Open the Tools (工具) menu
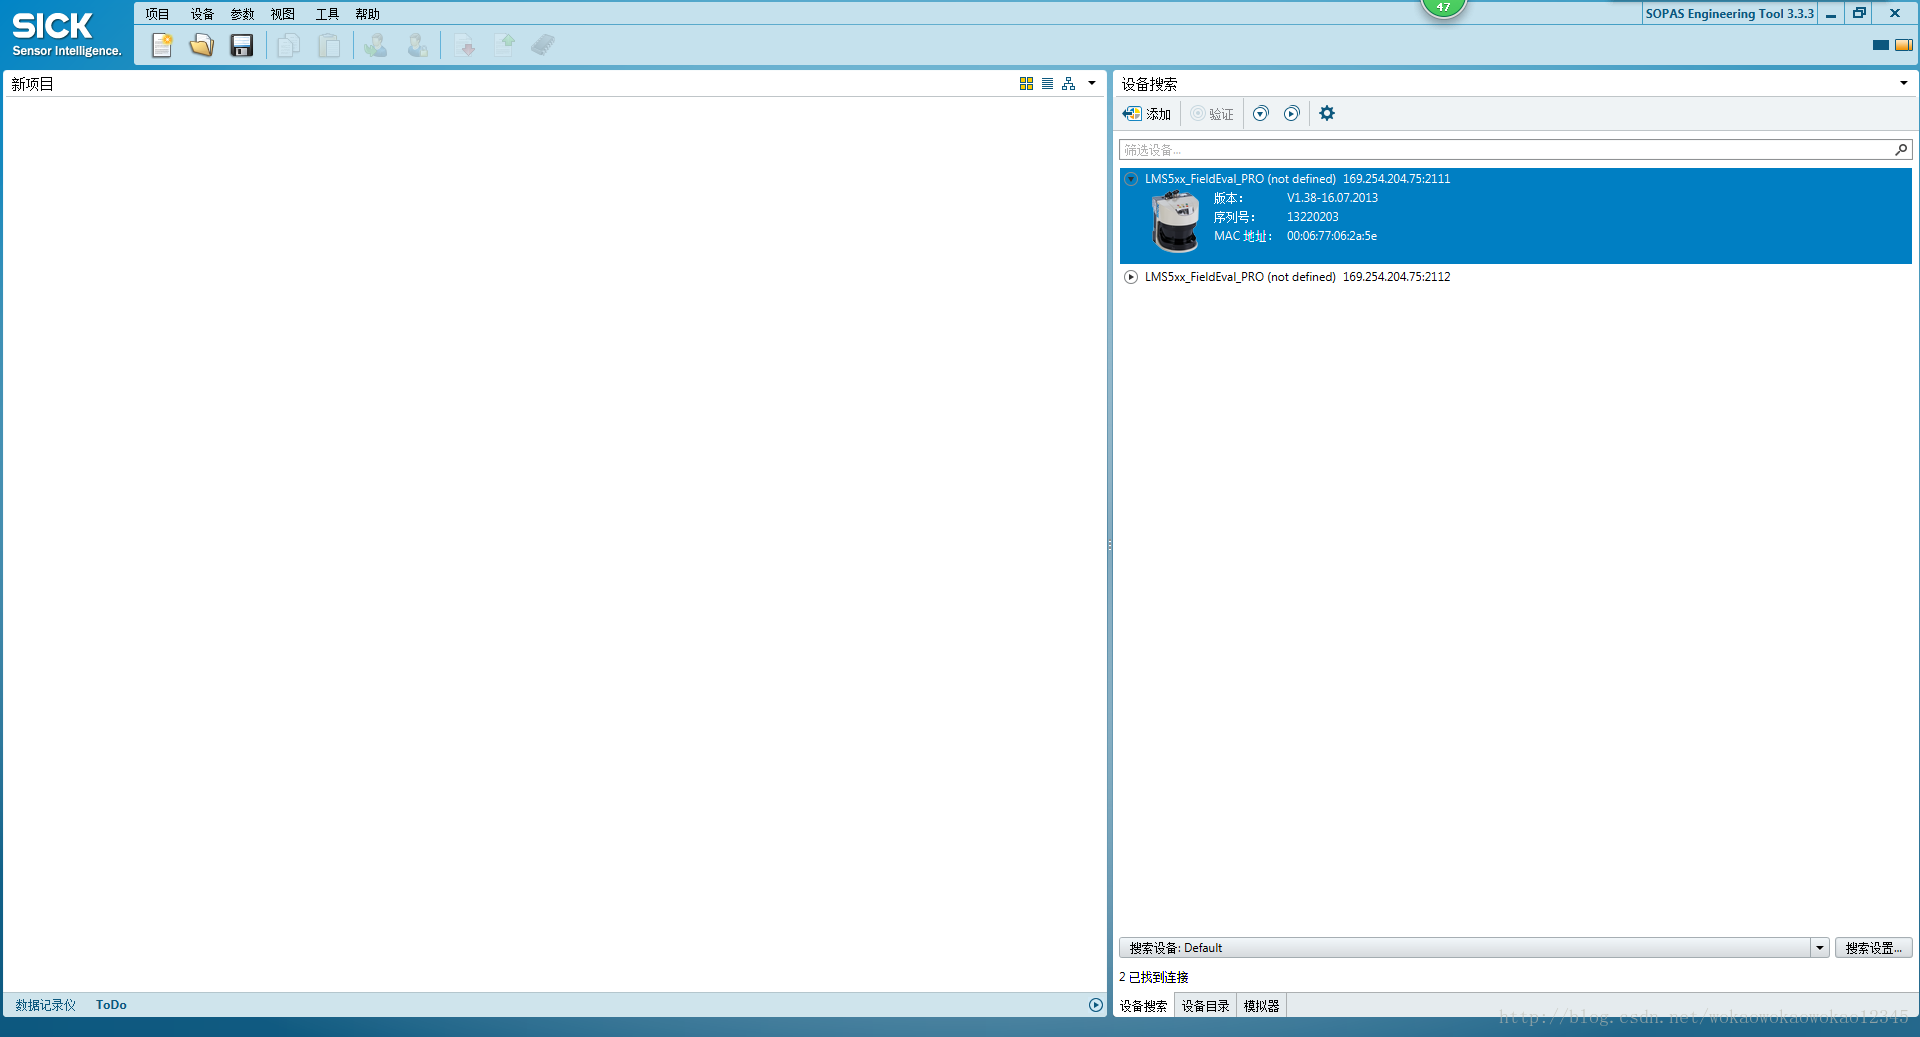The height and width of the screenshot is (1037, 1920). point(328,14)
